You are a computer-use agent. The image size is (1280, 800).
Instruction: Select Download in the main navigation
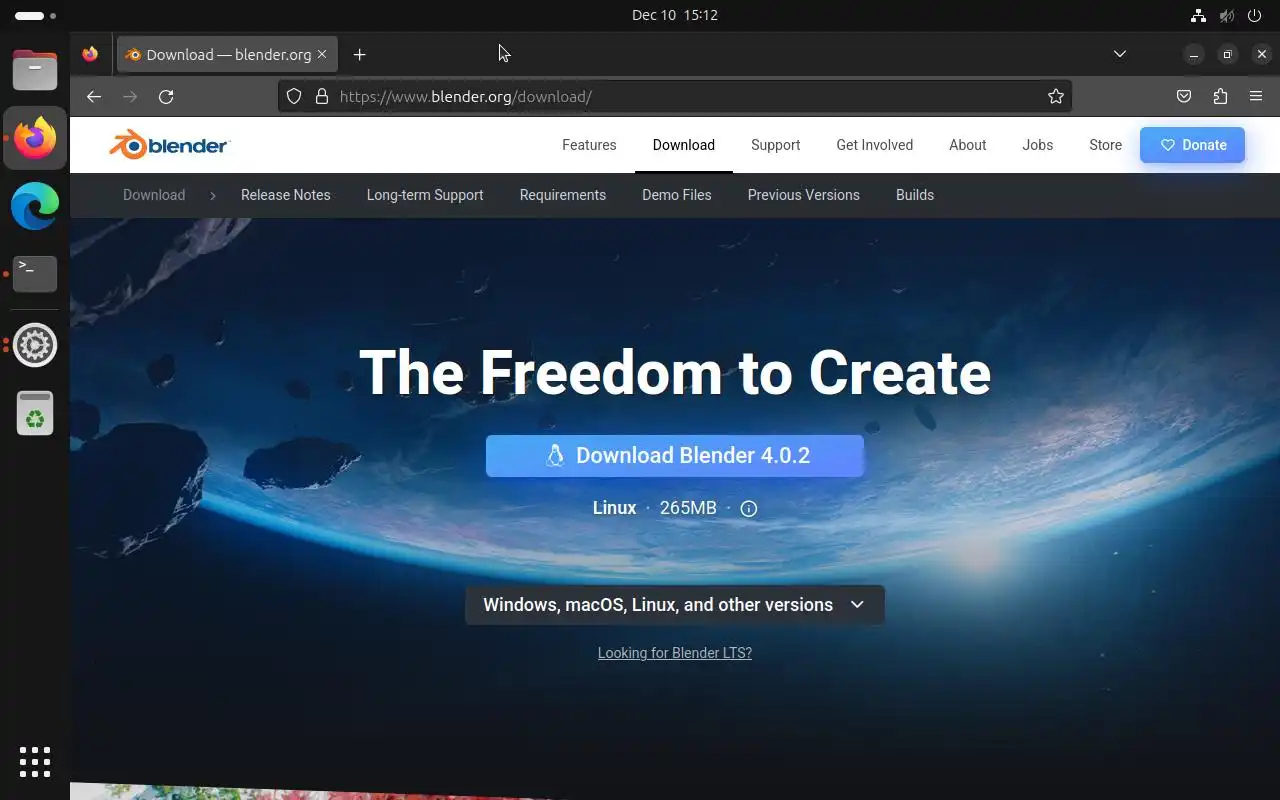tap(684, 145)
